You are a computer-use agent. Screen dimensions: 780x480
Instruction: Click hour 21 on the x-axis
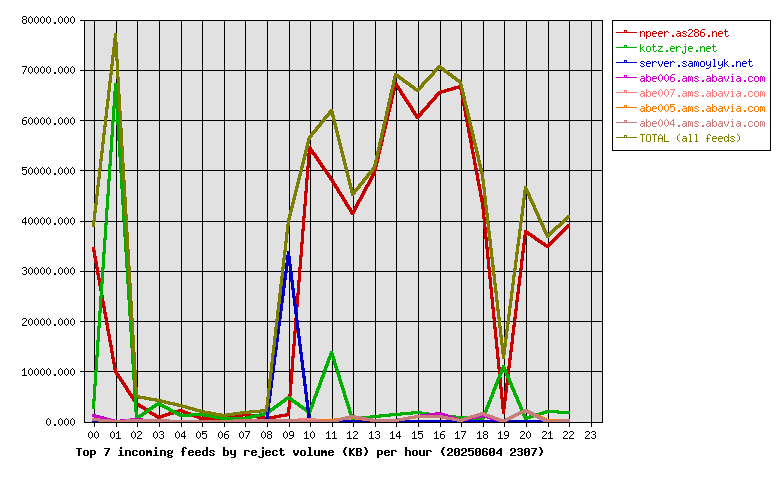point(547,435)
